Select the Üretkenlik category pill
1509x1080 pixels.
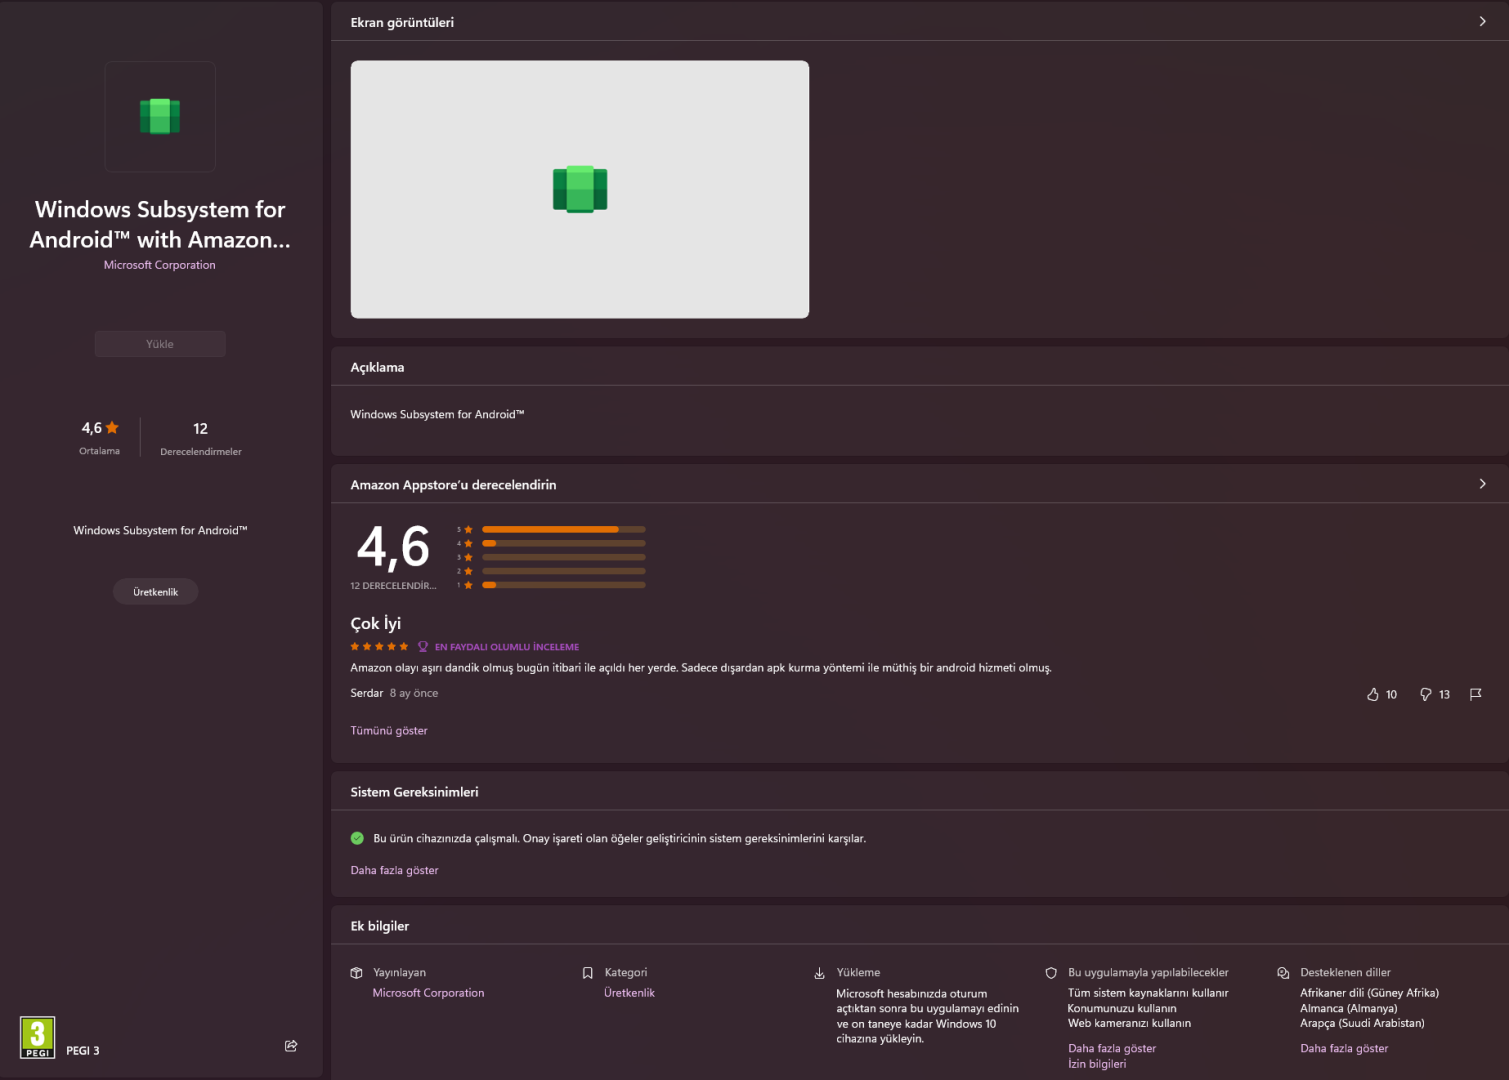coord(155,592)
